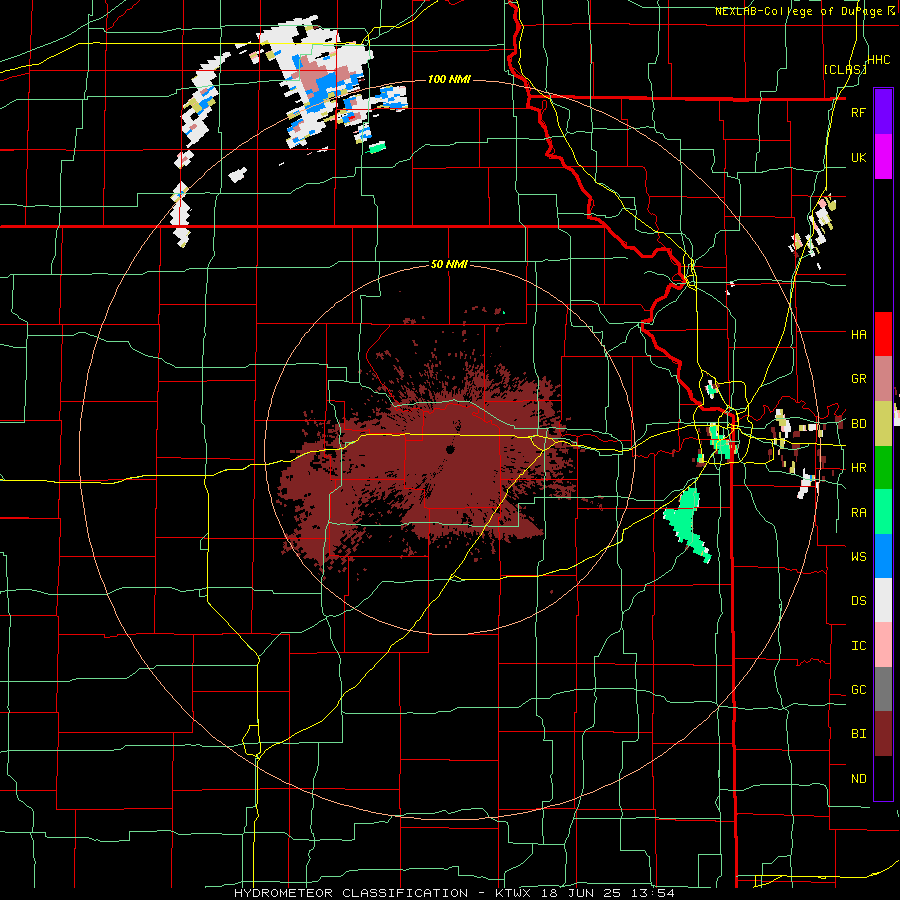The height and width of the screenshot is (900, 900).
Task: Click the red HA legend color swatch
Action: coord(883,334)
